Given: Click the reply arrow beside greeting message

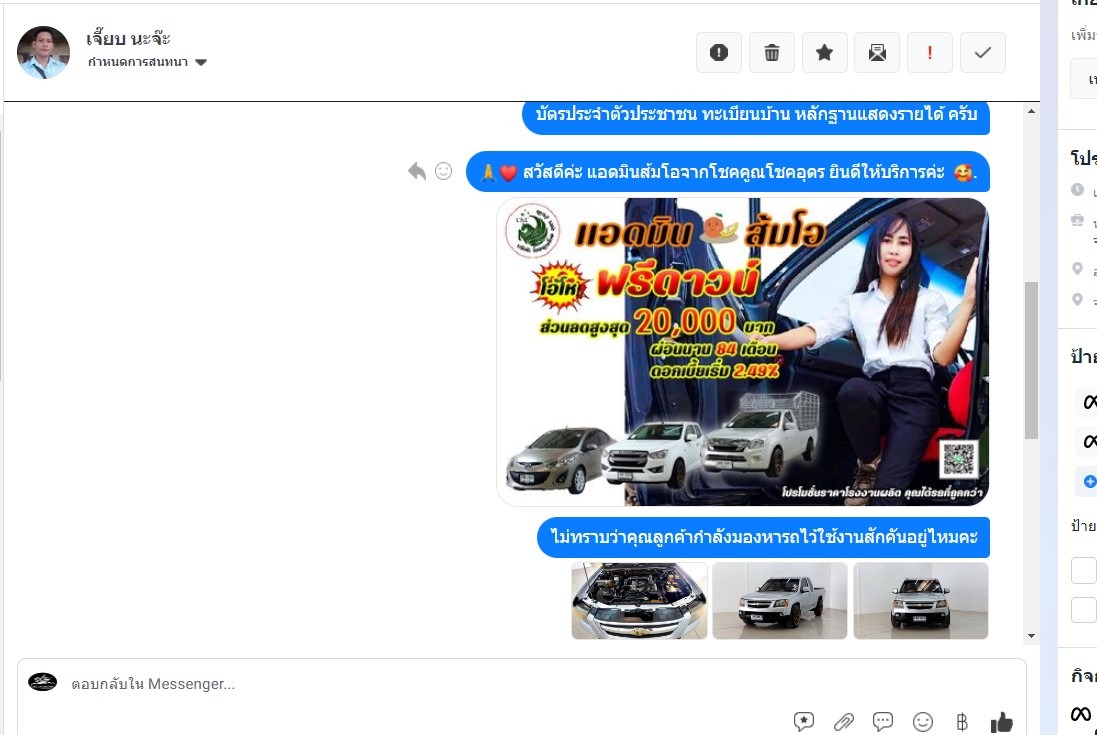Looking at the screenshot, I should click(x=417, y=171).
